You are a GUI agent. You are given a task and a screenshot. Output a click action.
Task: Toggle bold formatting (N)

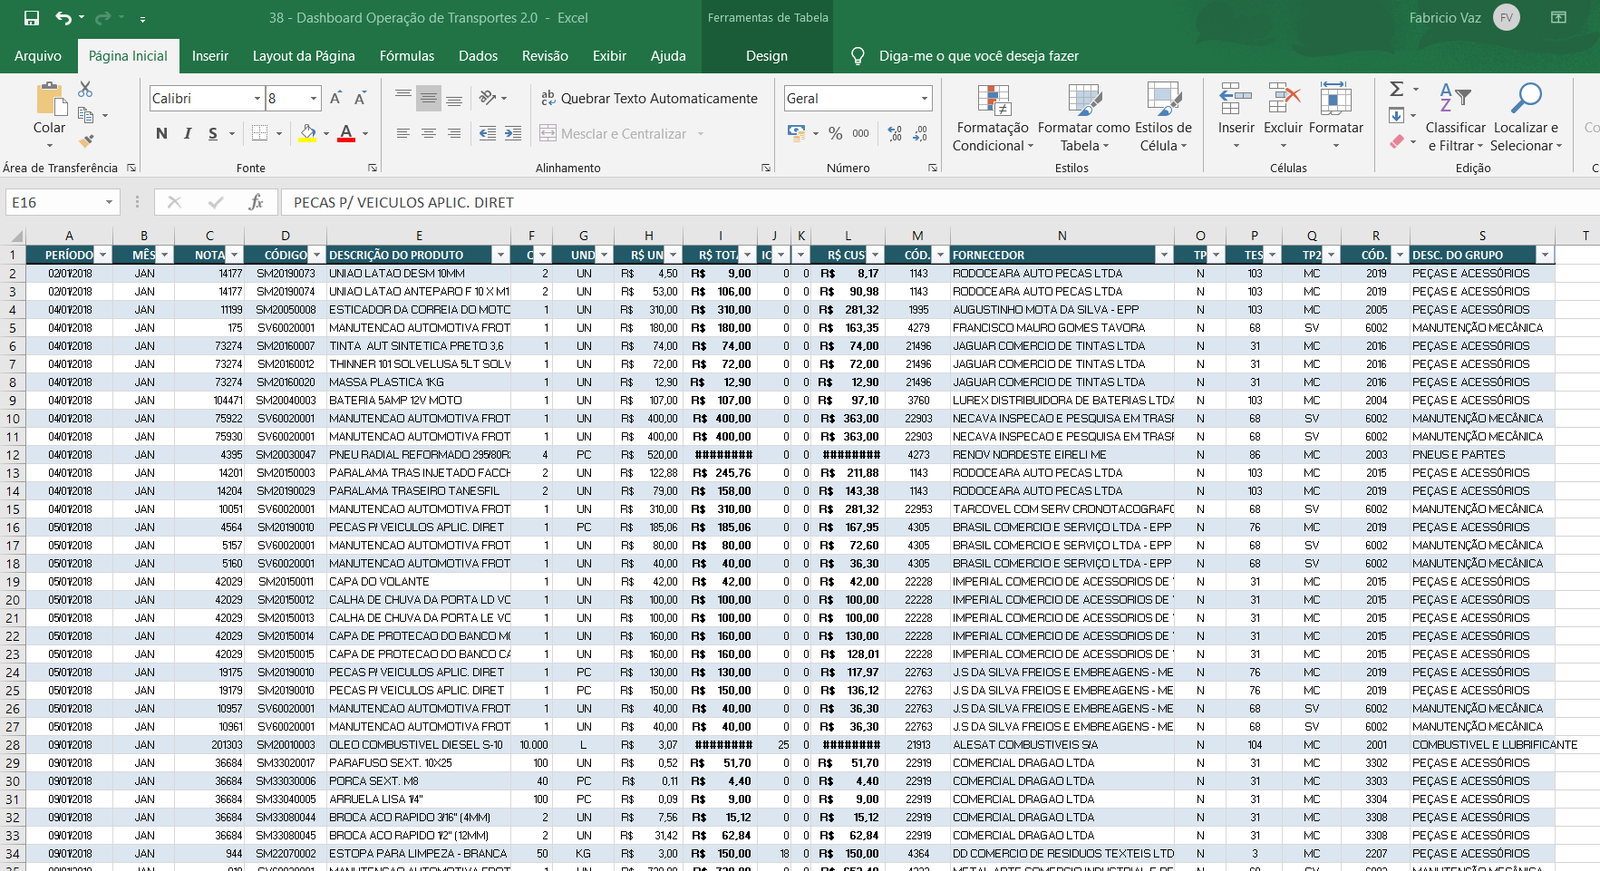coord(162,133)
